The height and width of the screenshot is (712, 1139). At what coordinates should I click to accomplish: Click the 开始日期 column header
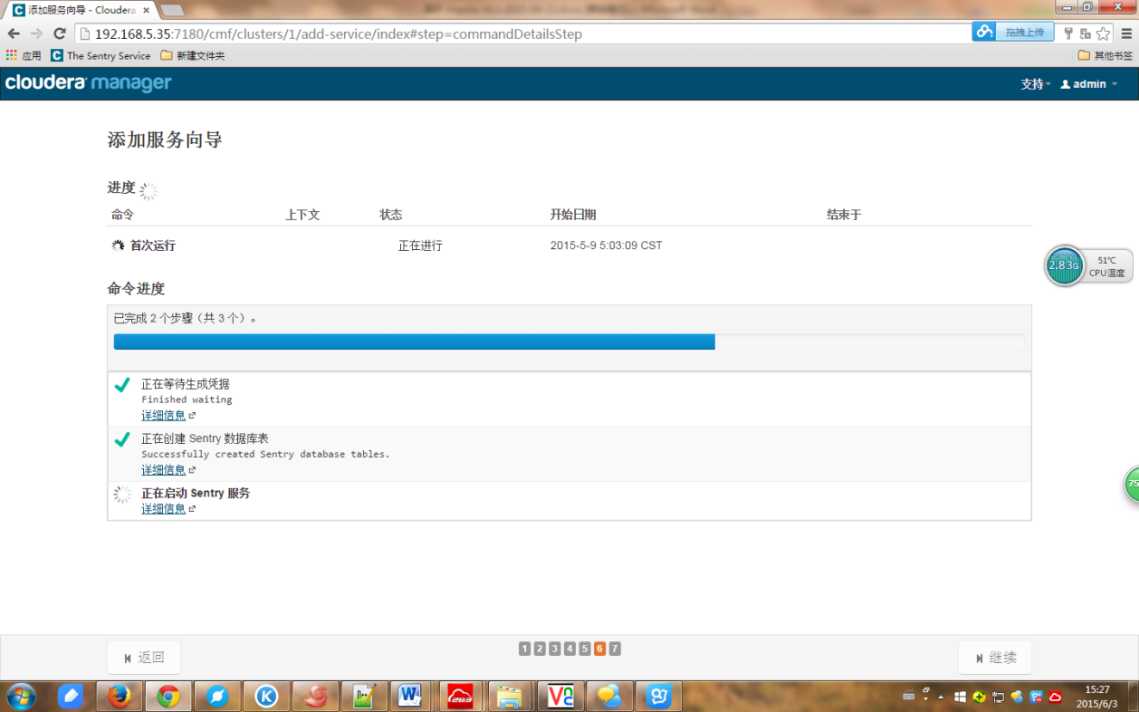[572, 214]
